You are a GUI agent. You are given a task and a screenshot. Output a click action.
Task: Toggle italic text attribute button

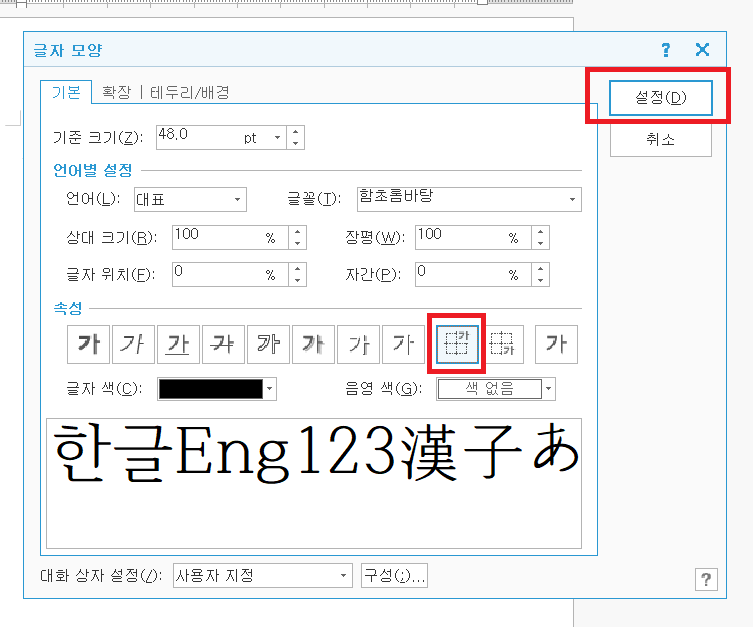coord(133,344)
